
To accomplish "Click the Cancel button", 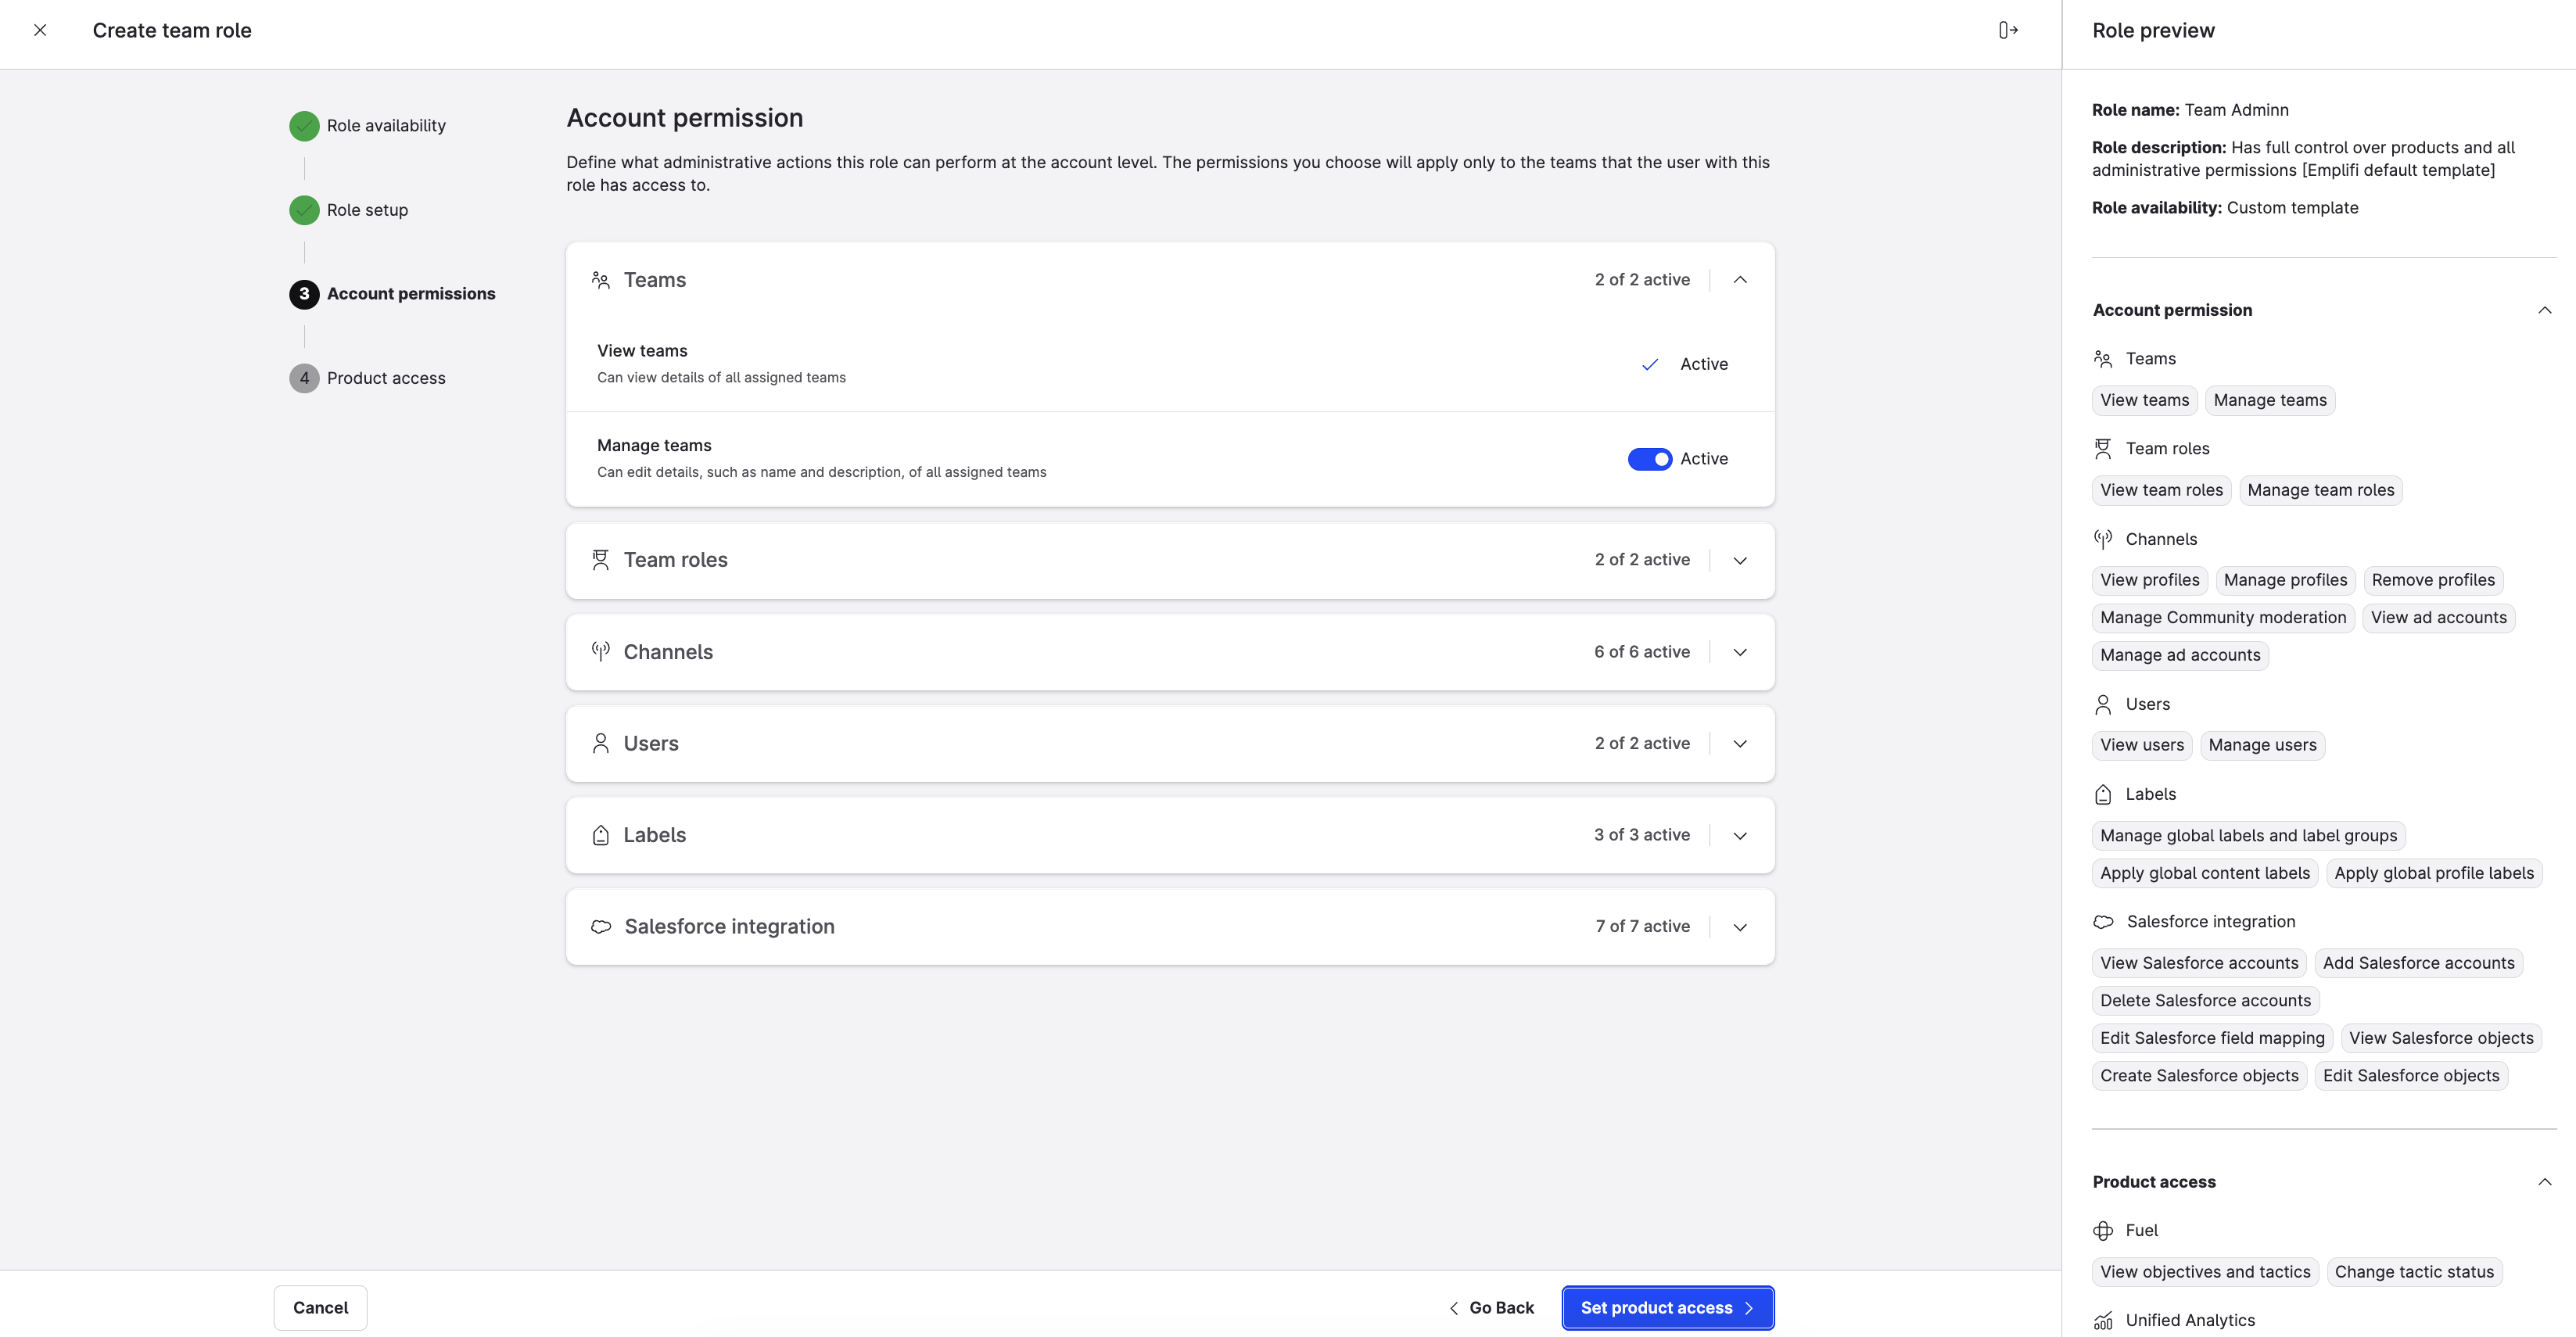I will coord(320,1308).
